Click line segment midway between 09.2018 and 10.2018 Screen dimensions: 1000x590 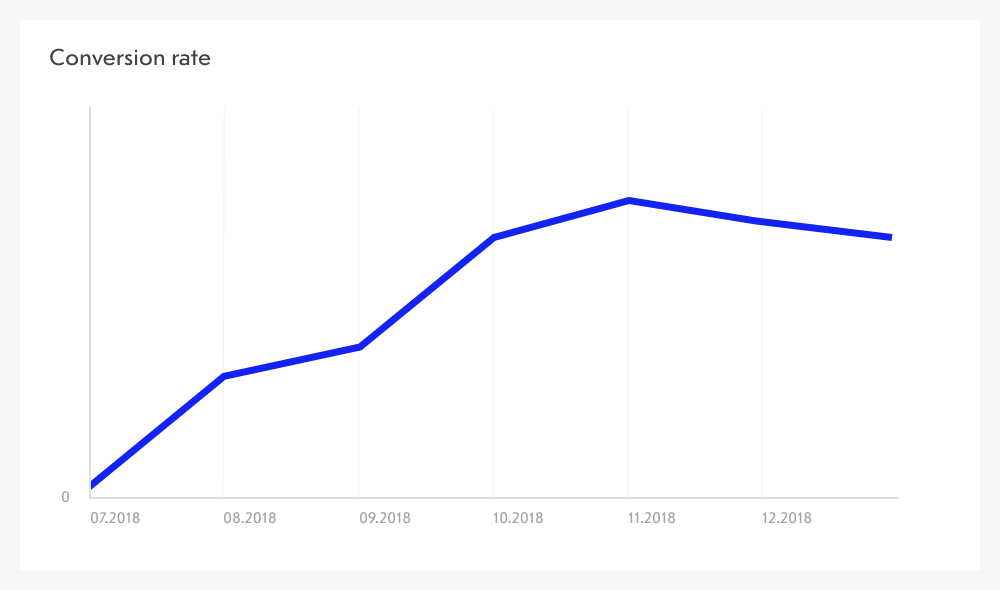click(x=426, y=293)
